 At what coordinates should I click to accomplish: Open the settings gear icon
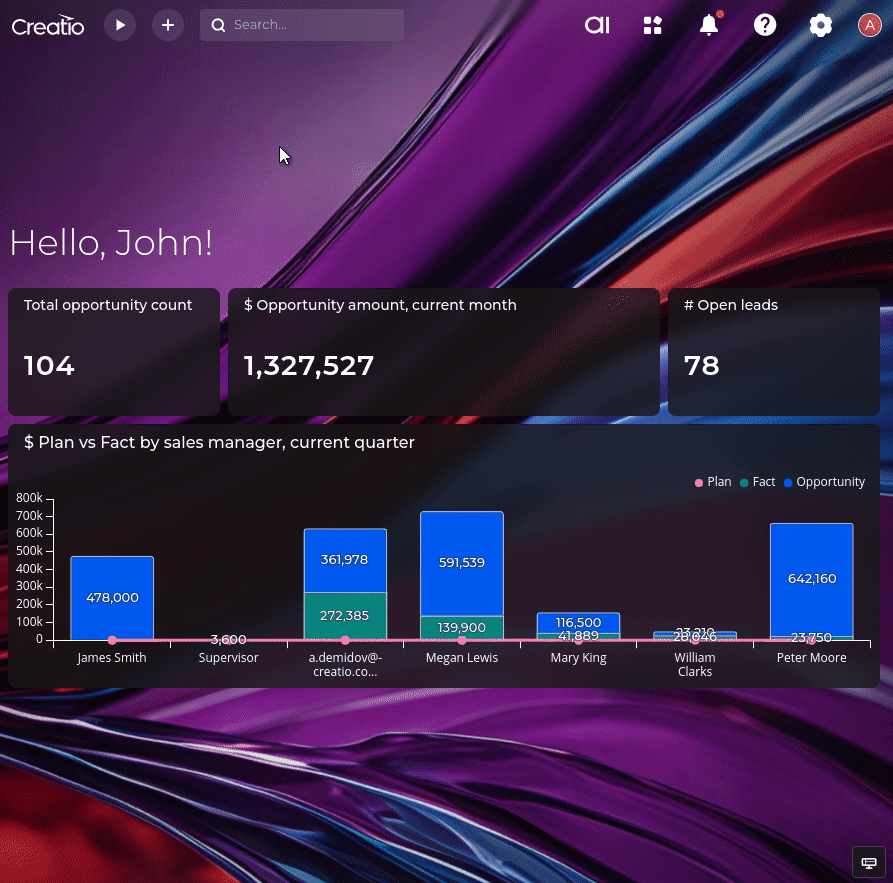821,25
